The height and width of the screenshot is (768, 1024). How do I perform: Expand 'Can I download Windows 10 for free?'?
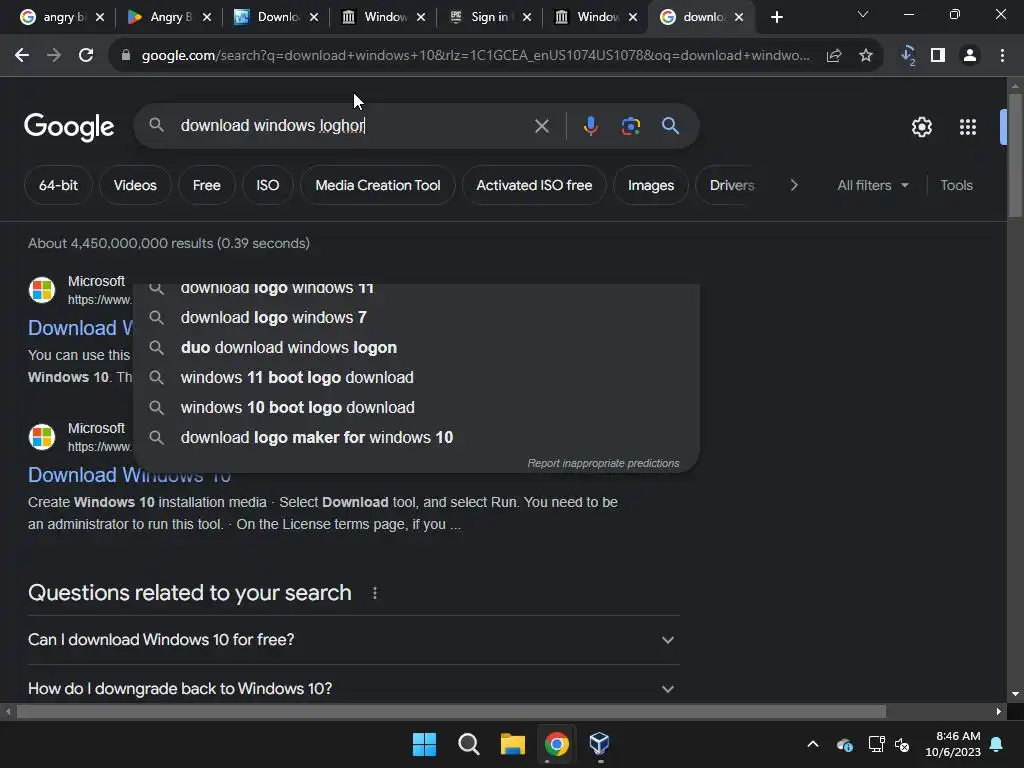point(353,640)
